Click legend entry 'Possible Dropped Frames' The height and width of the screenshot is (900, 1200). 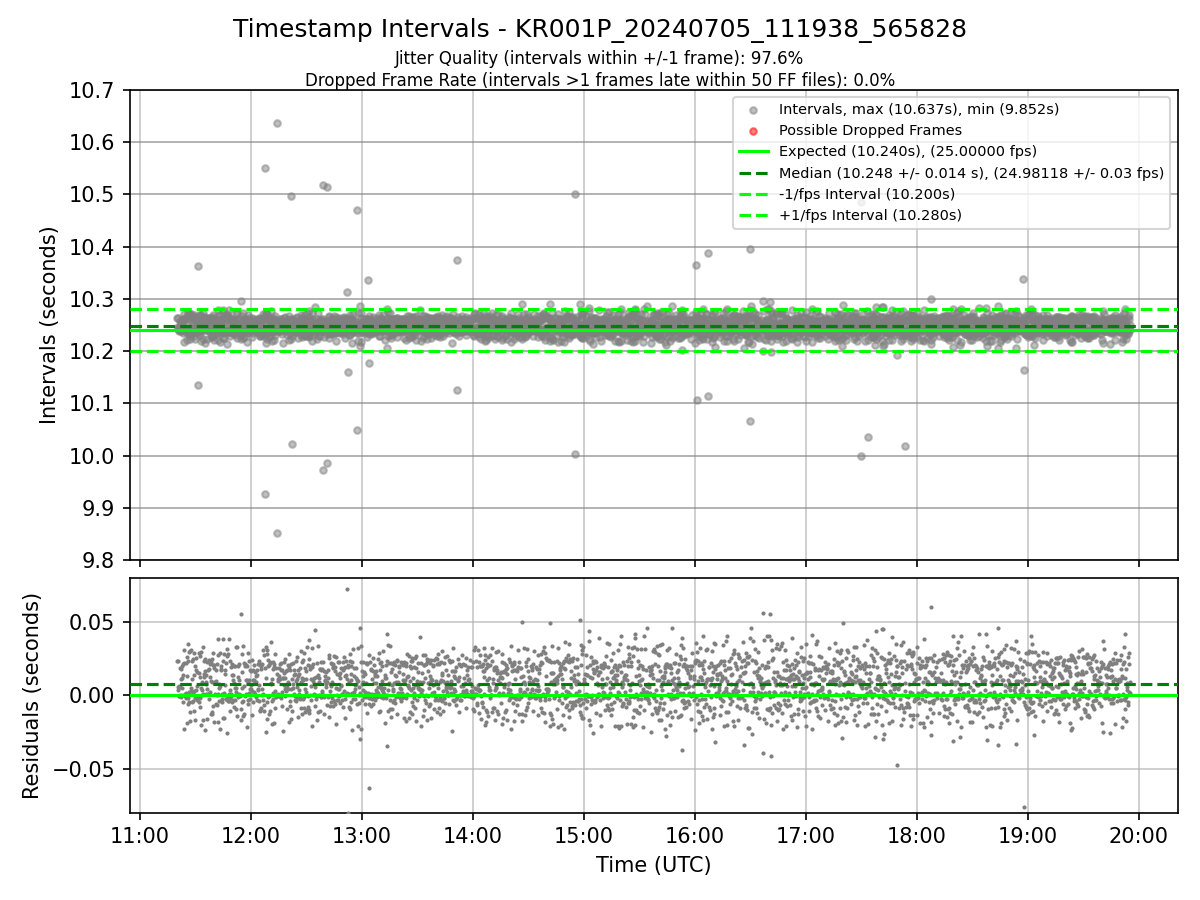870,130
